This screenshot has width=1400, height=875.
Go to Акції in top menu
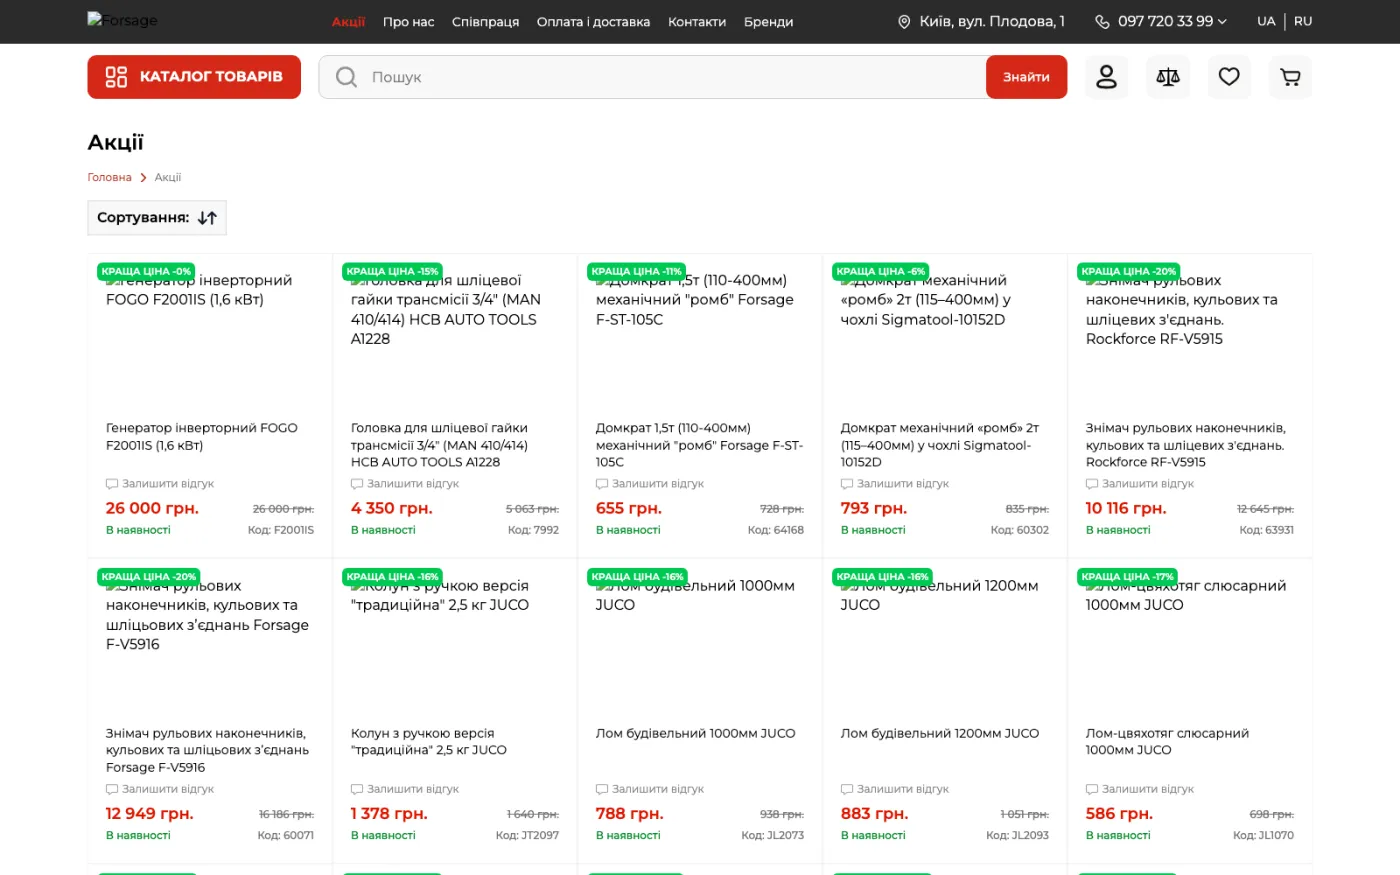point(348,22)
